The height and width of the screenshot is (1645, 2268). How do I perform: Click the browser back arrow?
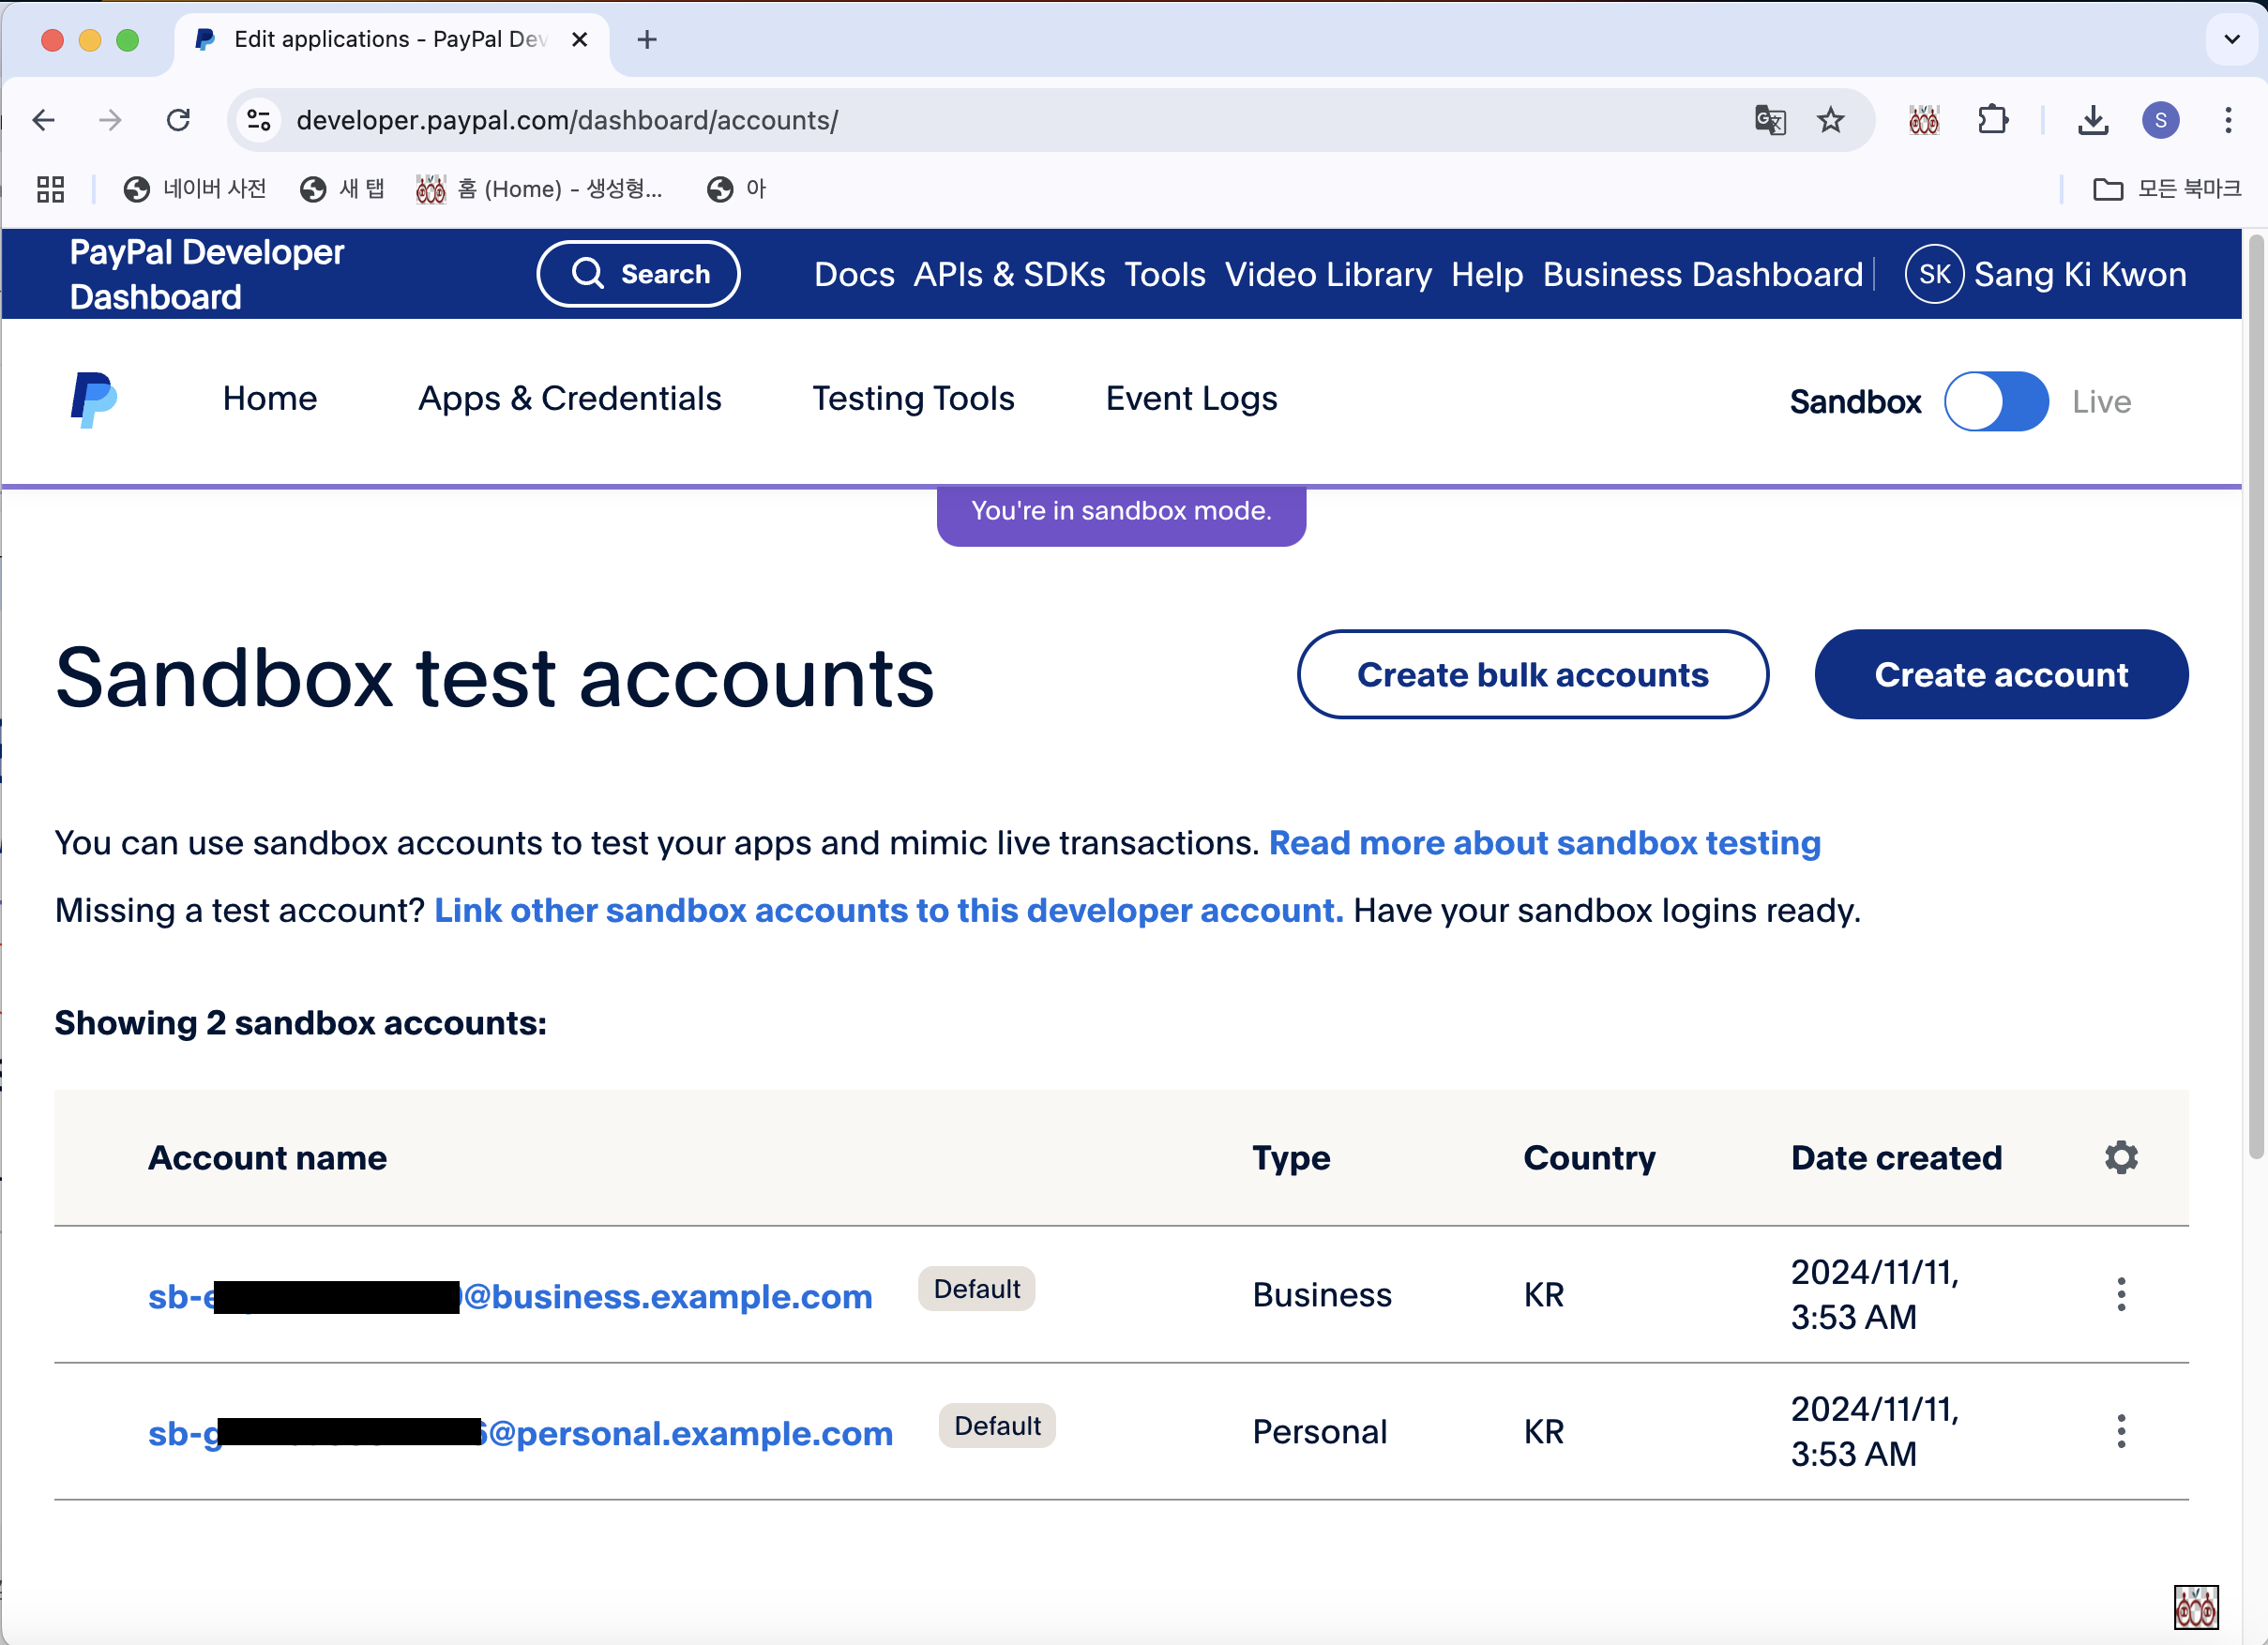click(x=44, y=120)
